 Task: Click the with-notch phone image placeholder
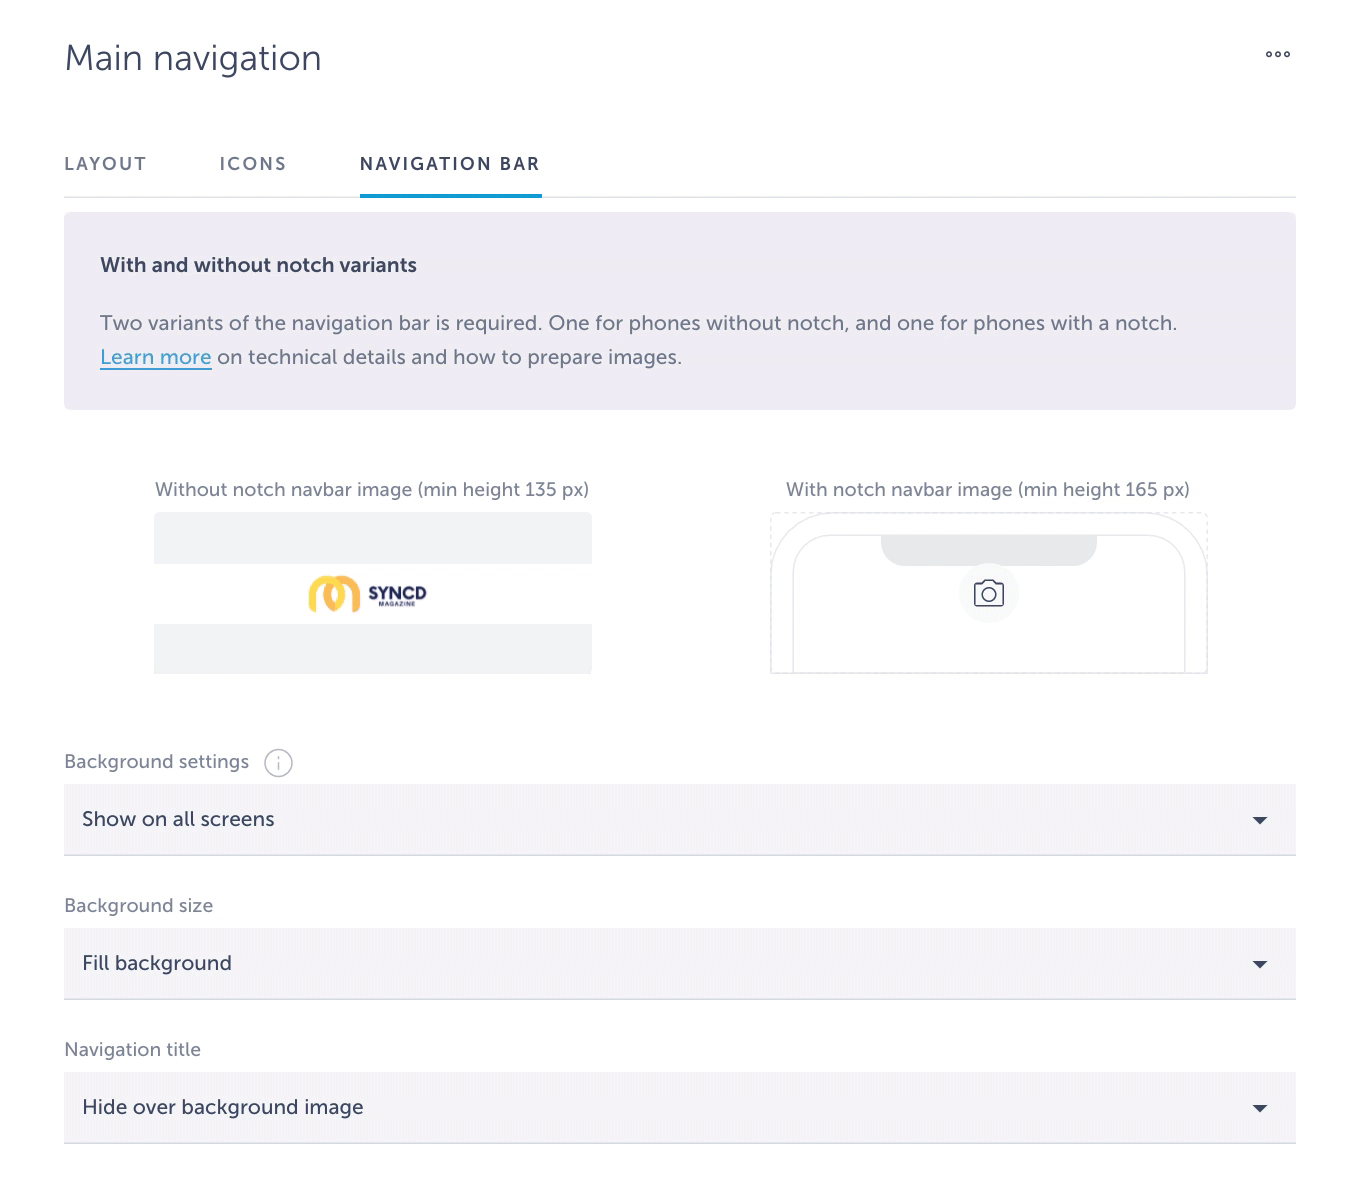[988, 593]
